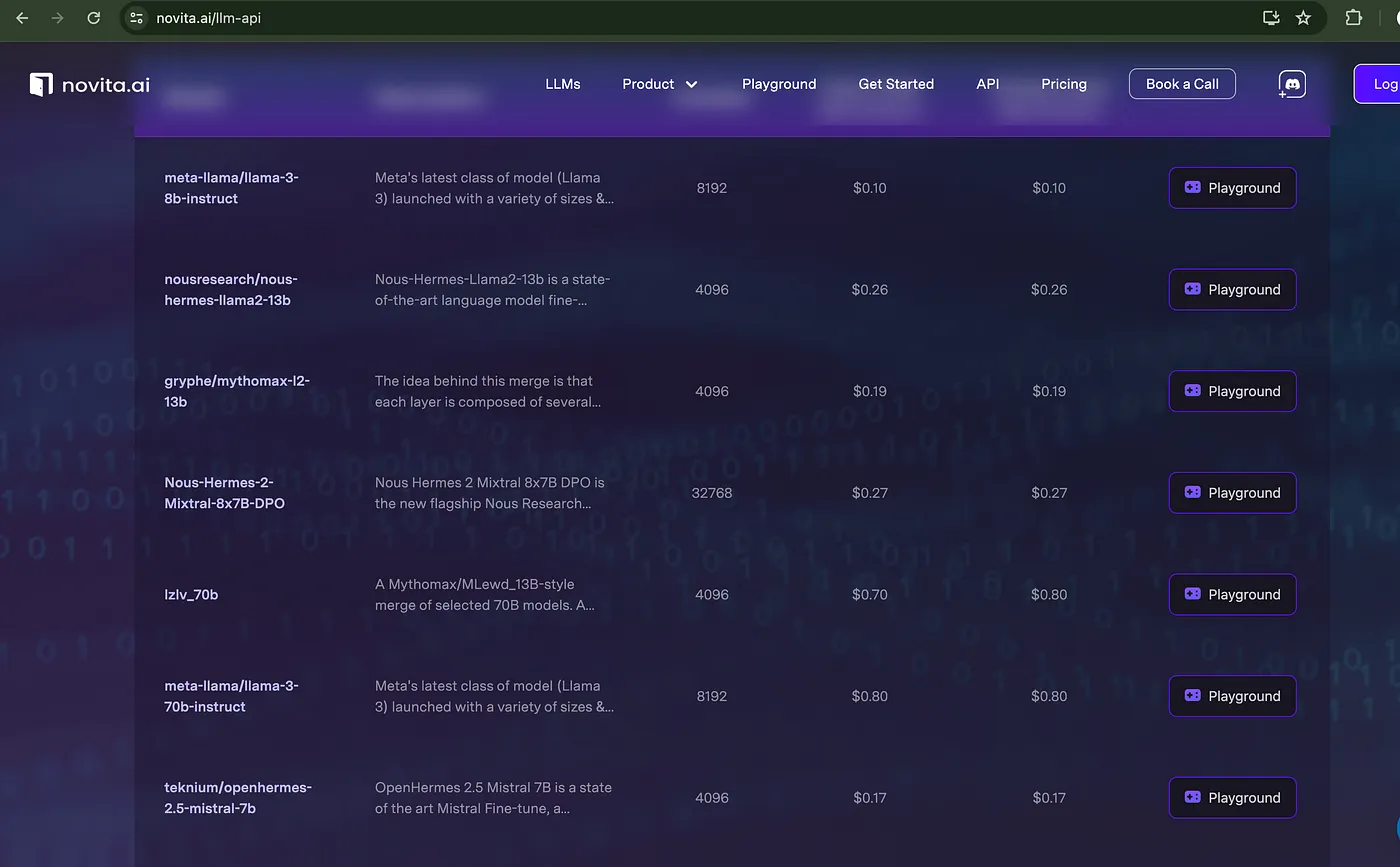Open the Discord invite icon
The height and width of the screenshot is (867, 1400).
(1292, 84)
